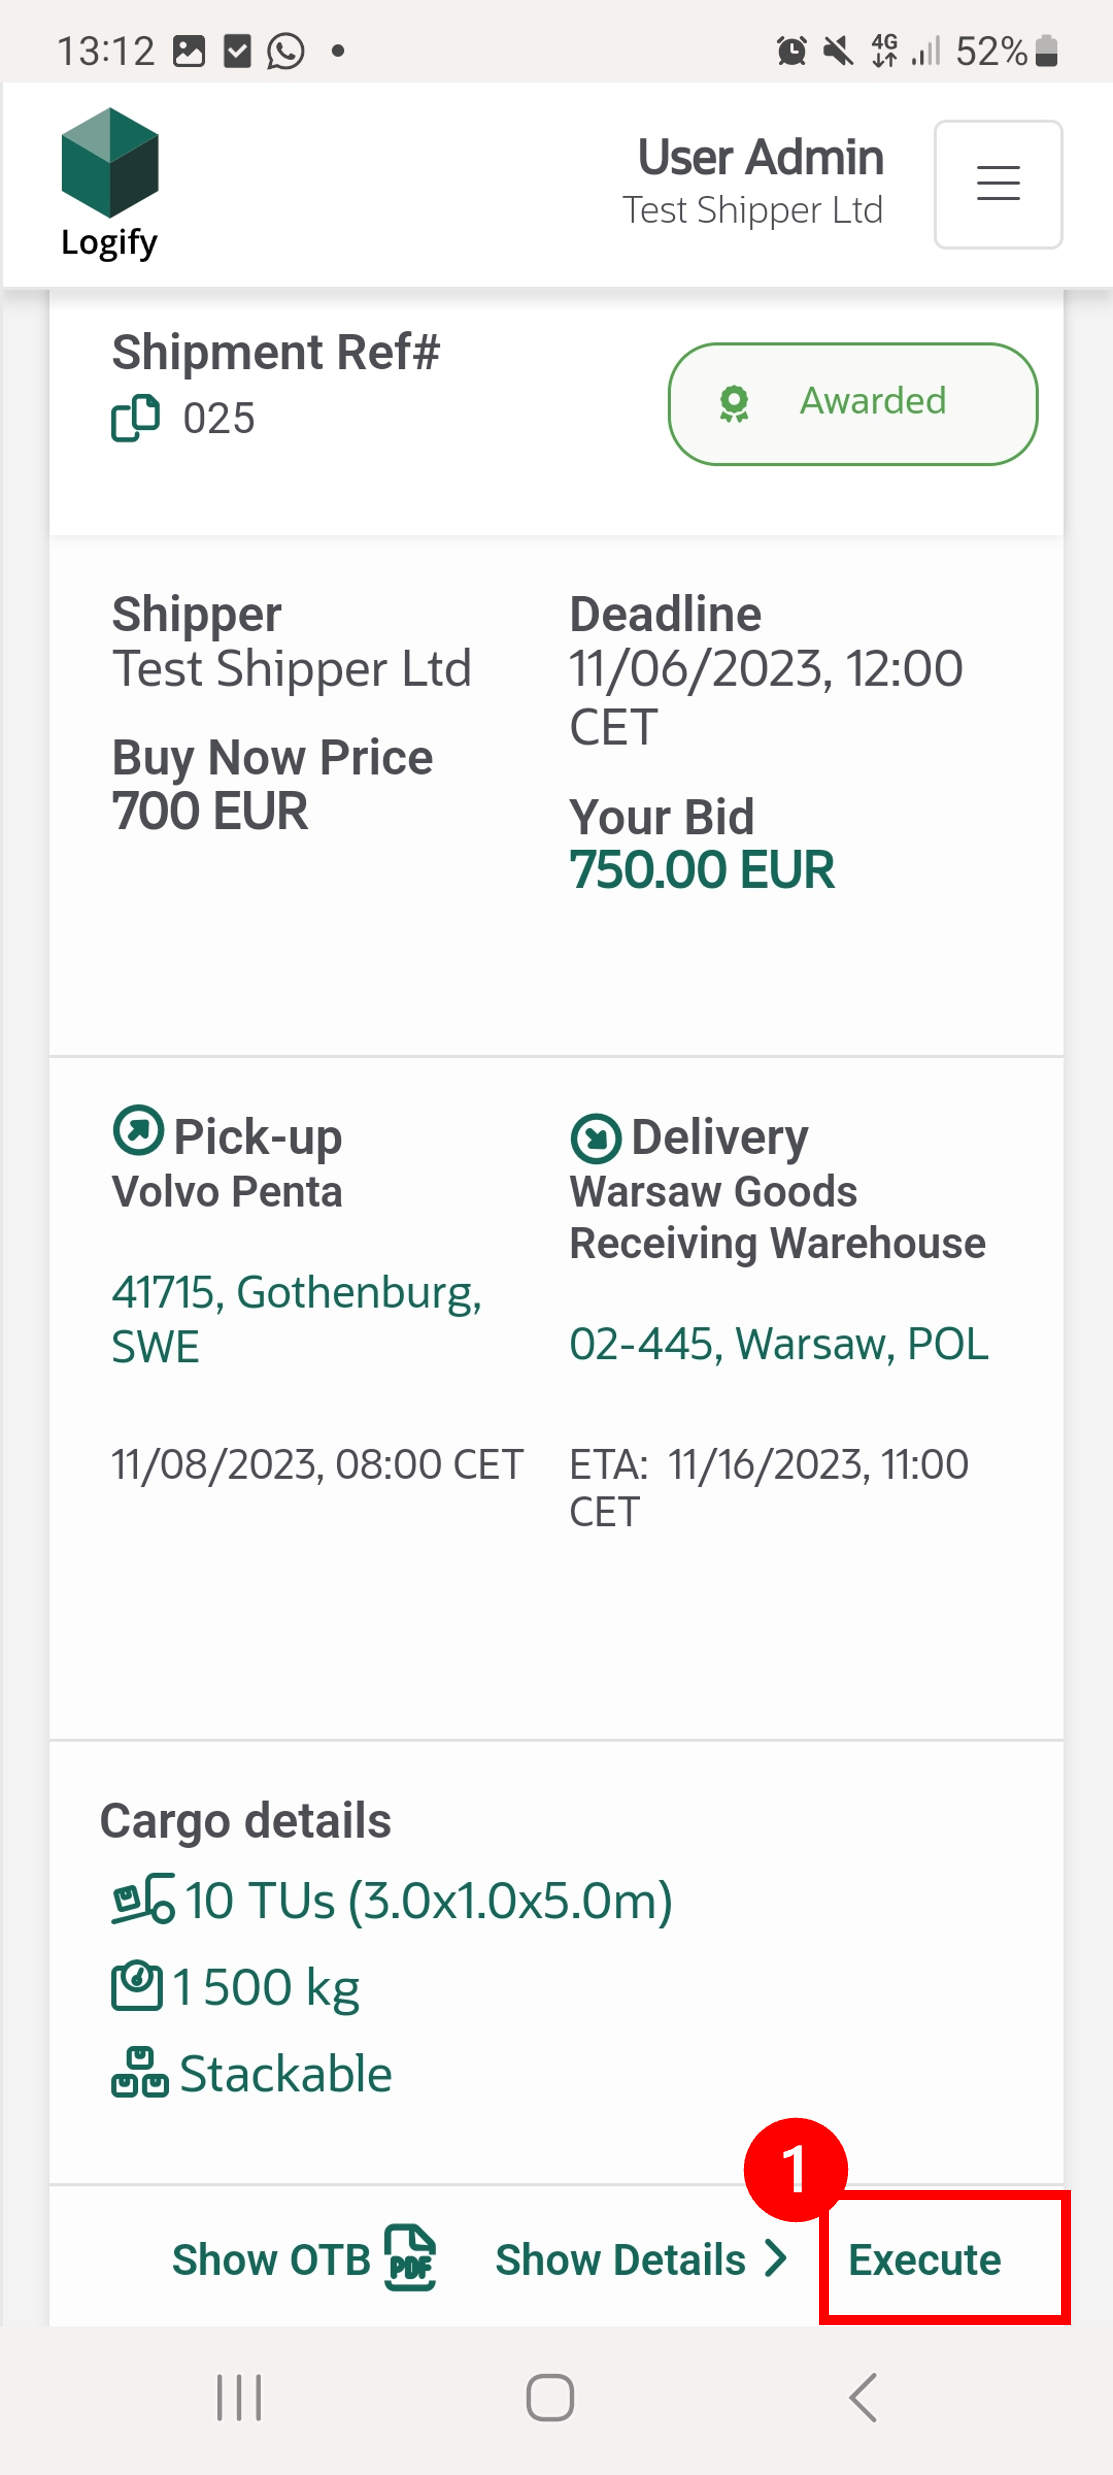The image size is (1113, 2475).
Task: Open the Gothenburg pick-up address link
Action: 297,1319
